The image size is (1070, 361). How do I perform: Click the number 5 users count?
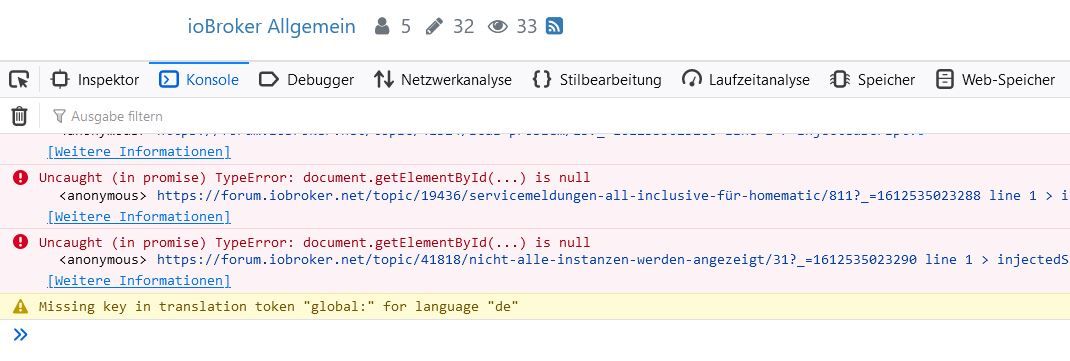[x=405, y=27]
